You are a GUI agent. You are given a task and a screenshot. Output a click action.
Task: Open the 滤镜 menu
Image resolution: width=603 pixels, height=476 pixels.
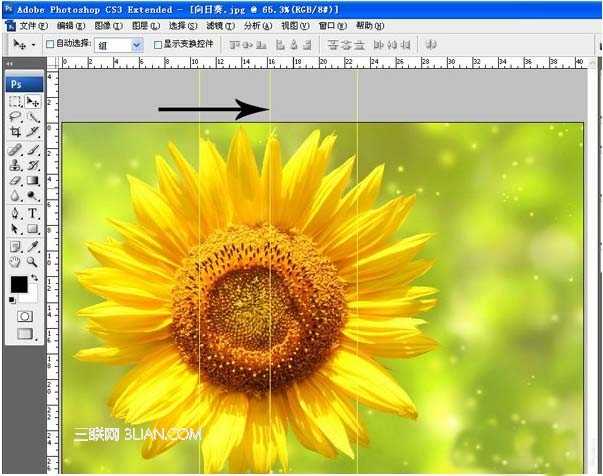point(220,26)
